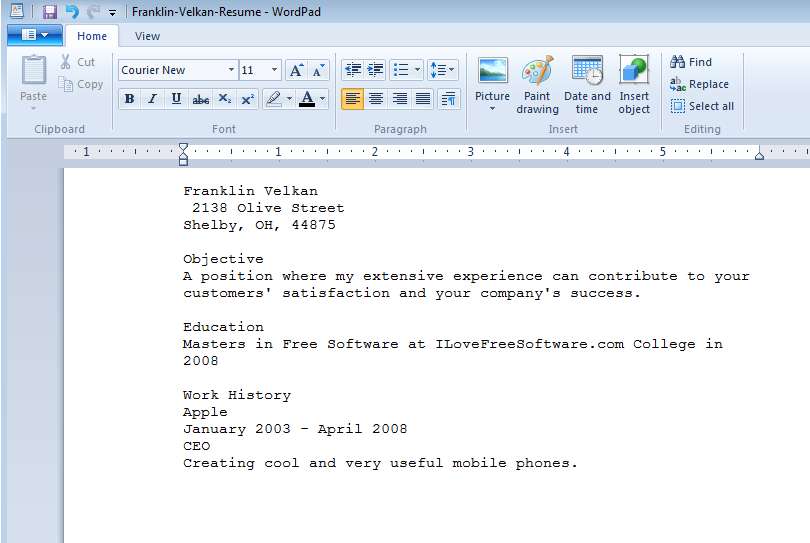Open the Find tool

tap(691, 62)
